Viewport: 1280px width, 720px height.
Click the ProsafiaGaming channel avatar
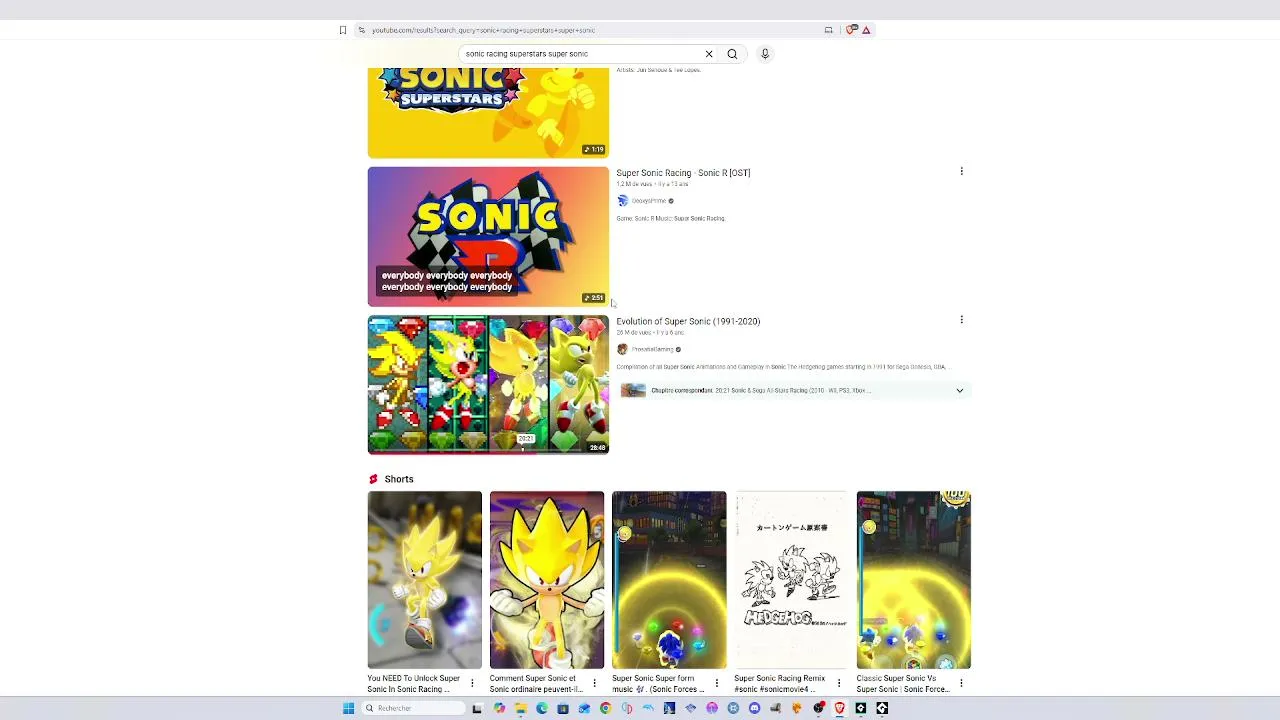[622, 349]
